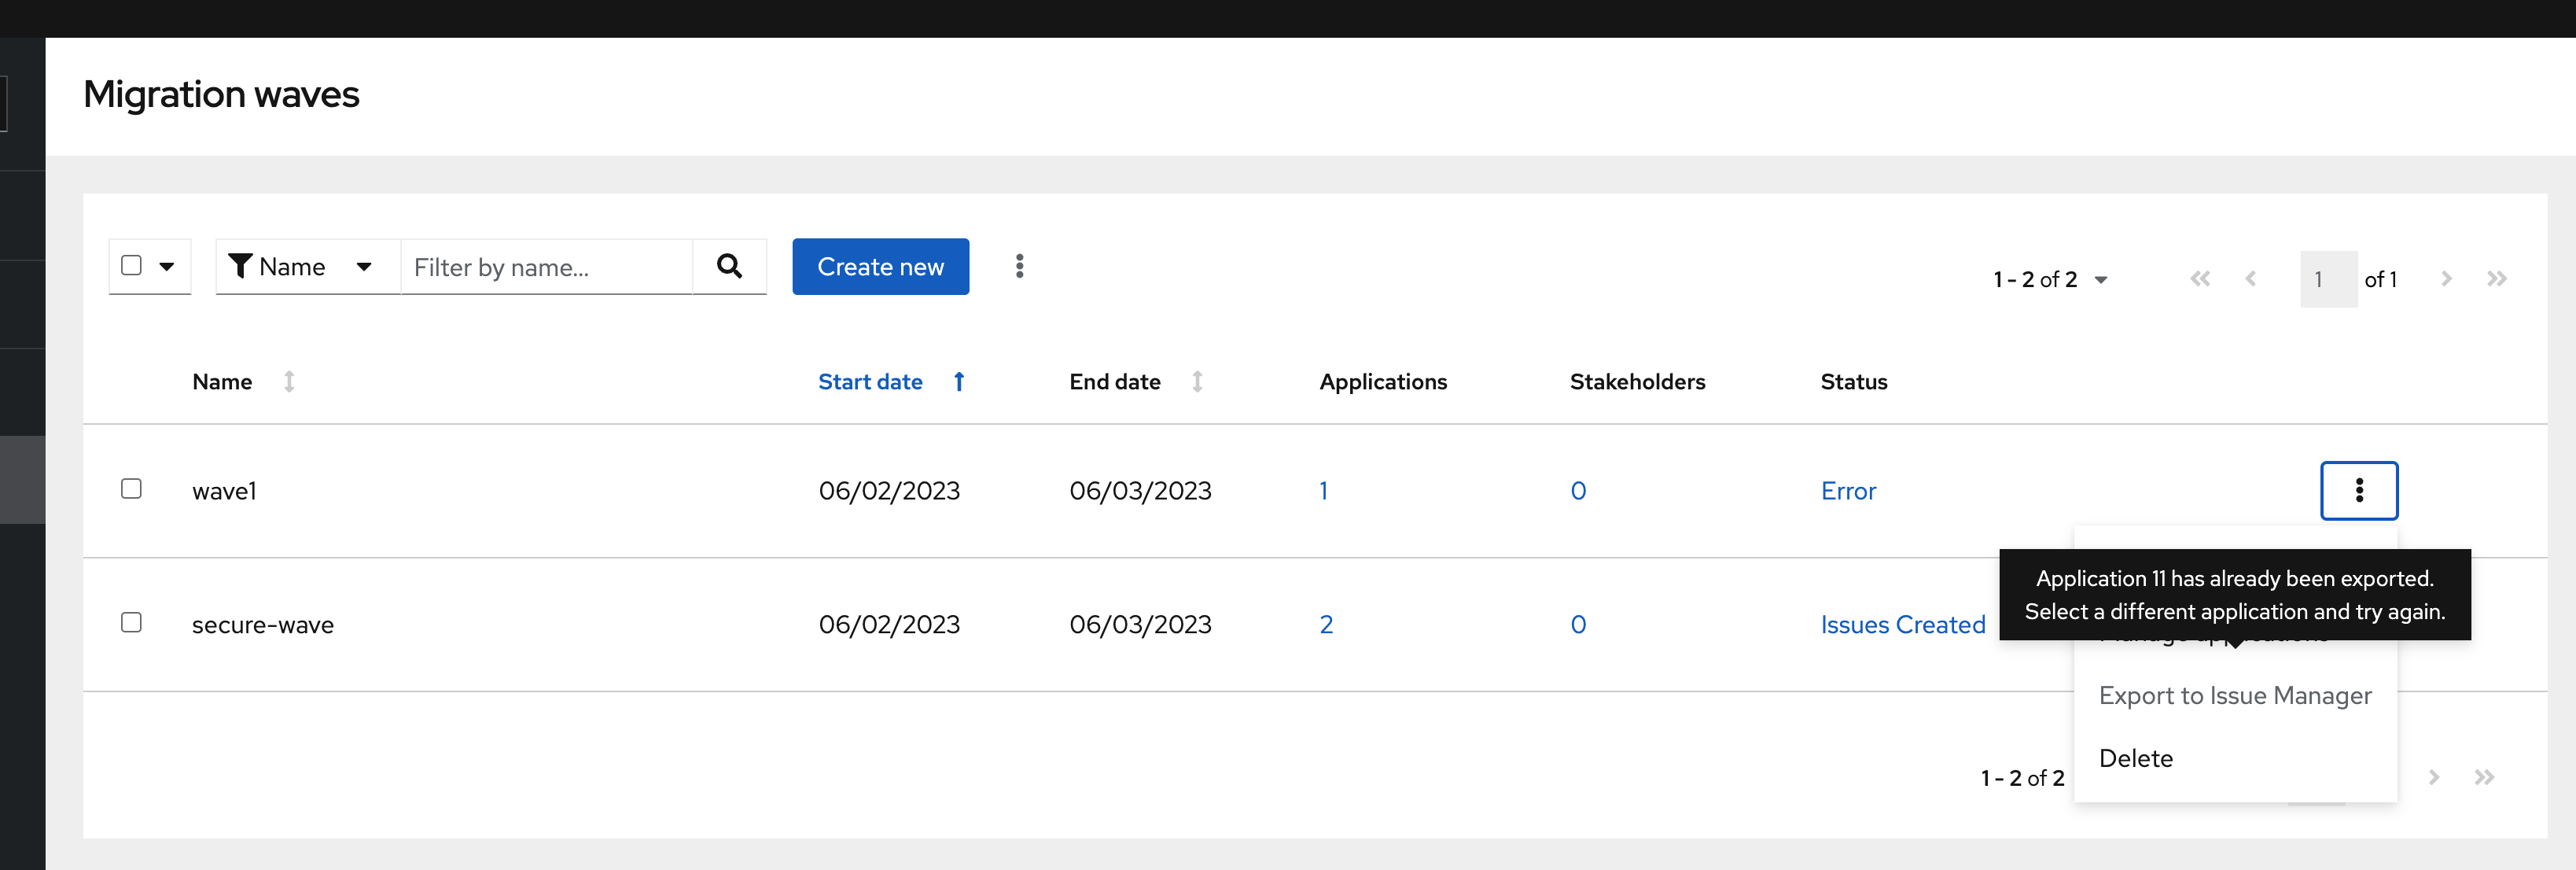The image size is (2576, 870).
Task: Click the filter funnel icon next to Name
Action: click(x=240, y=266)
